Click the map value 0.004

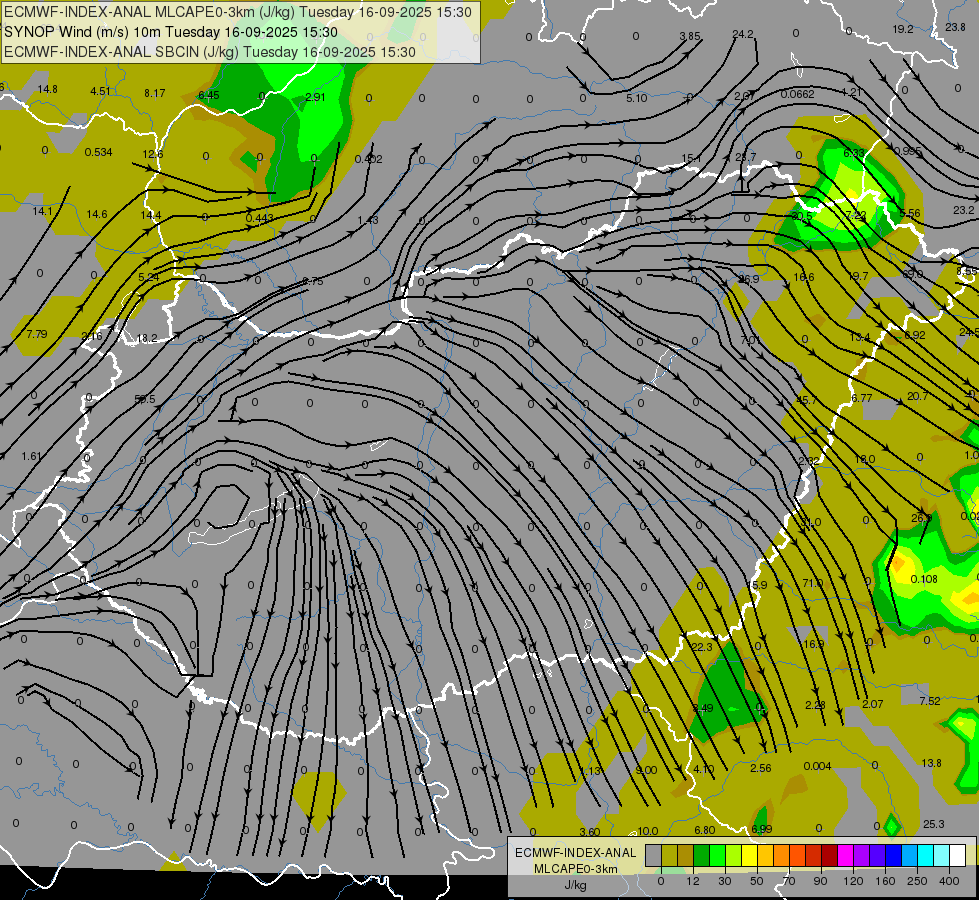(x=817, y=766)
